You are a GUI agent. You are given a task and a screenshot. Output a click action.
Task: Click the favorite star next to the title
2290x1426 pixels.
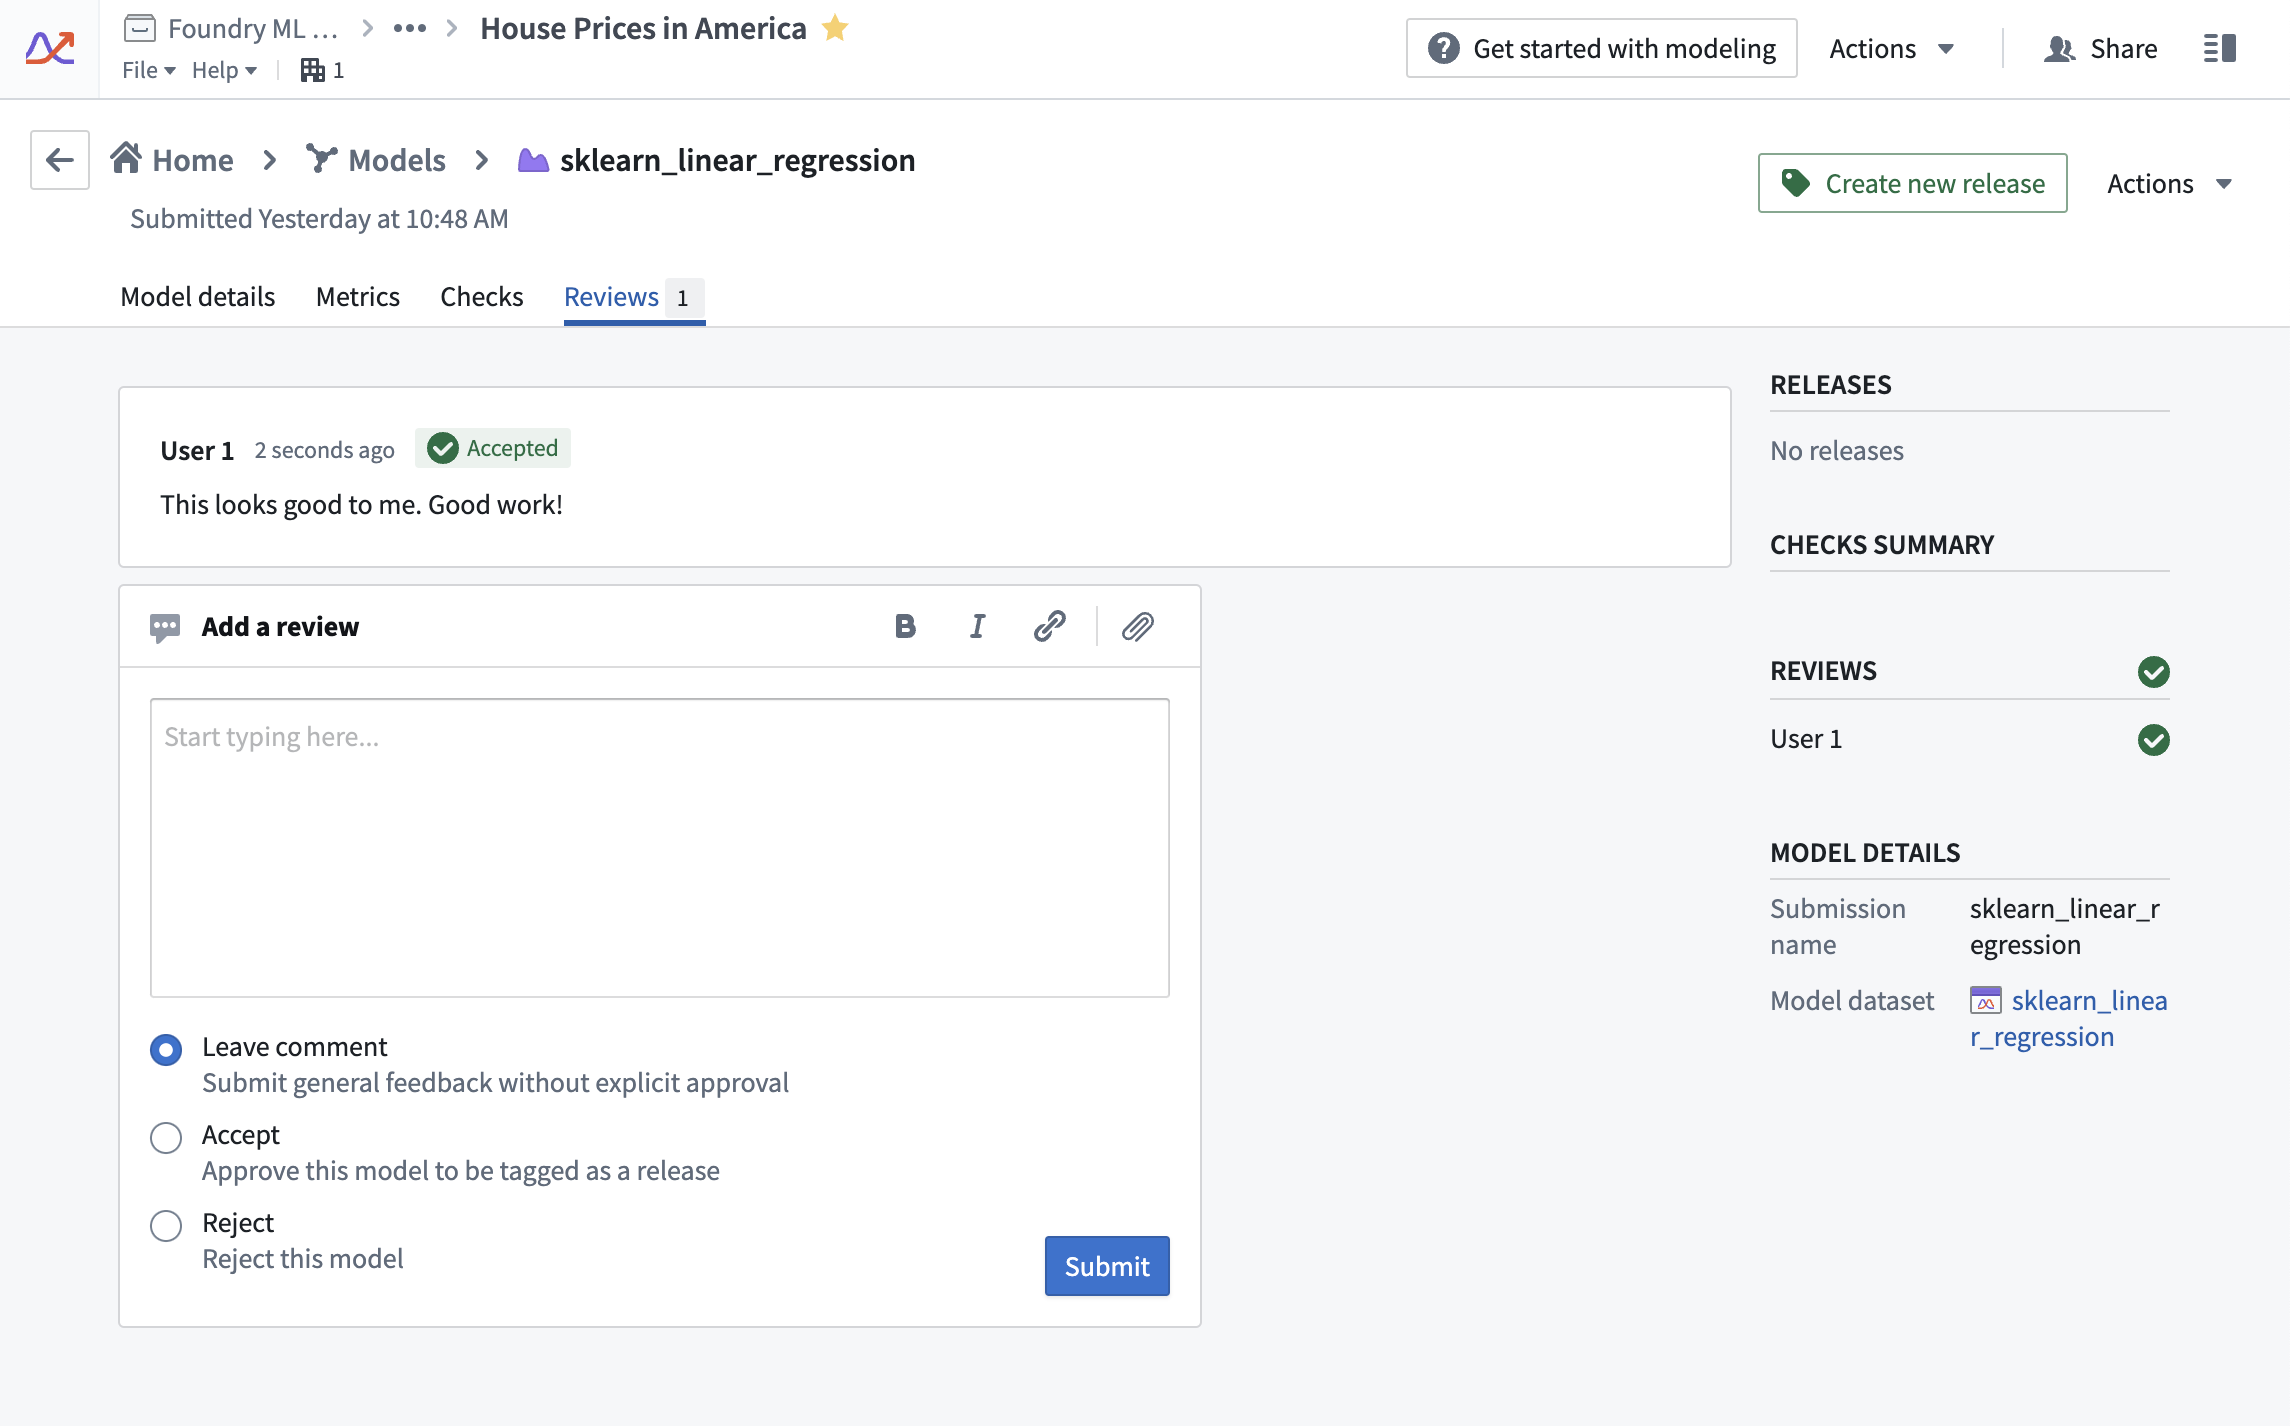point(835,28)
